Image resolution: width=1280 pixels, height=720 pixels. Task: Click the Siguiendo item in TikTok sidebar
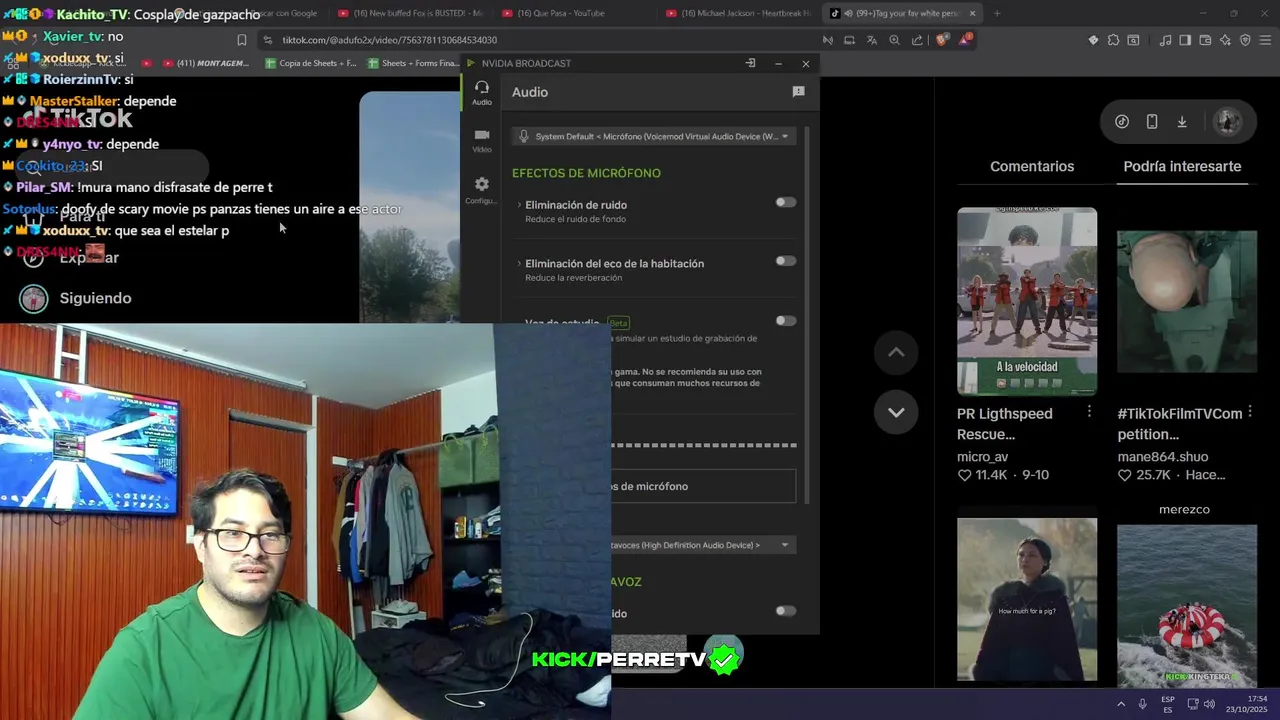tap(76, 298)
